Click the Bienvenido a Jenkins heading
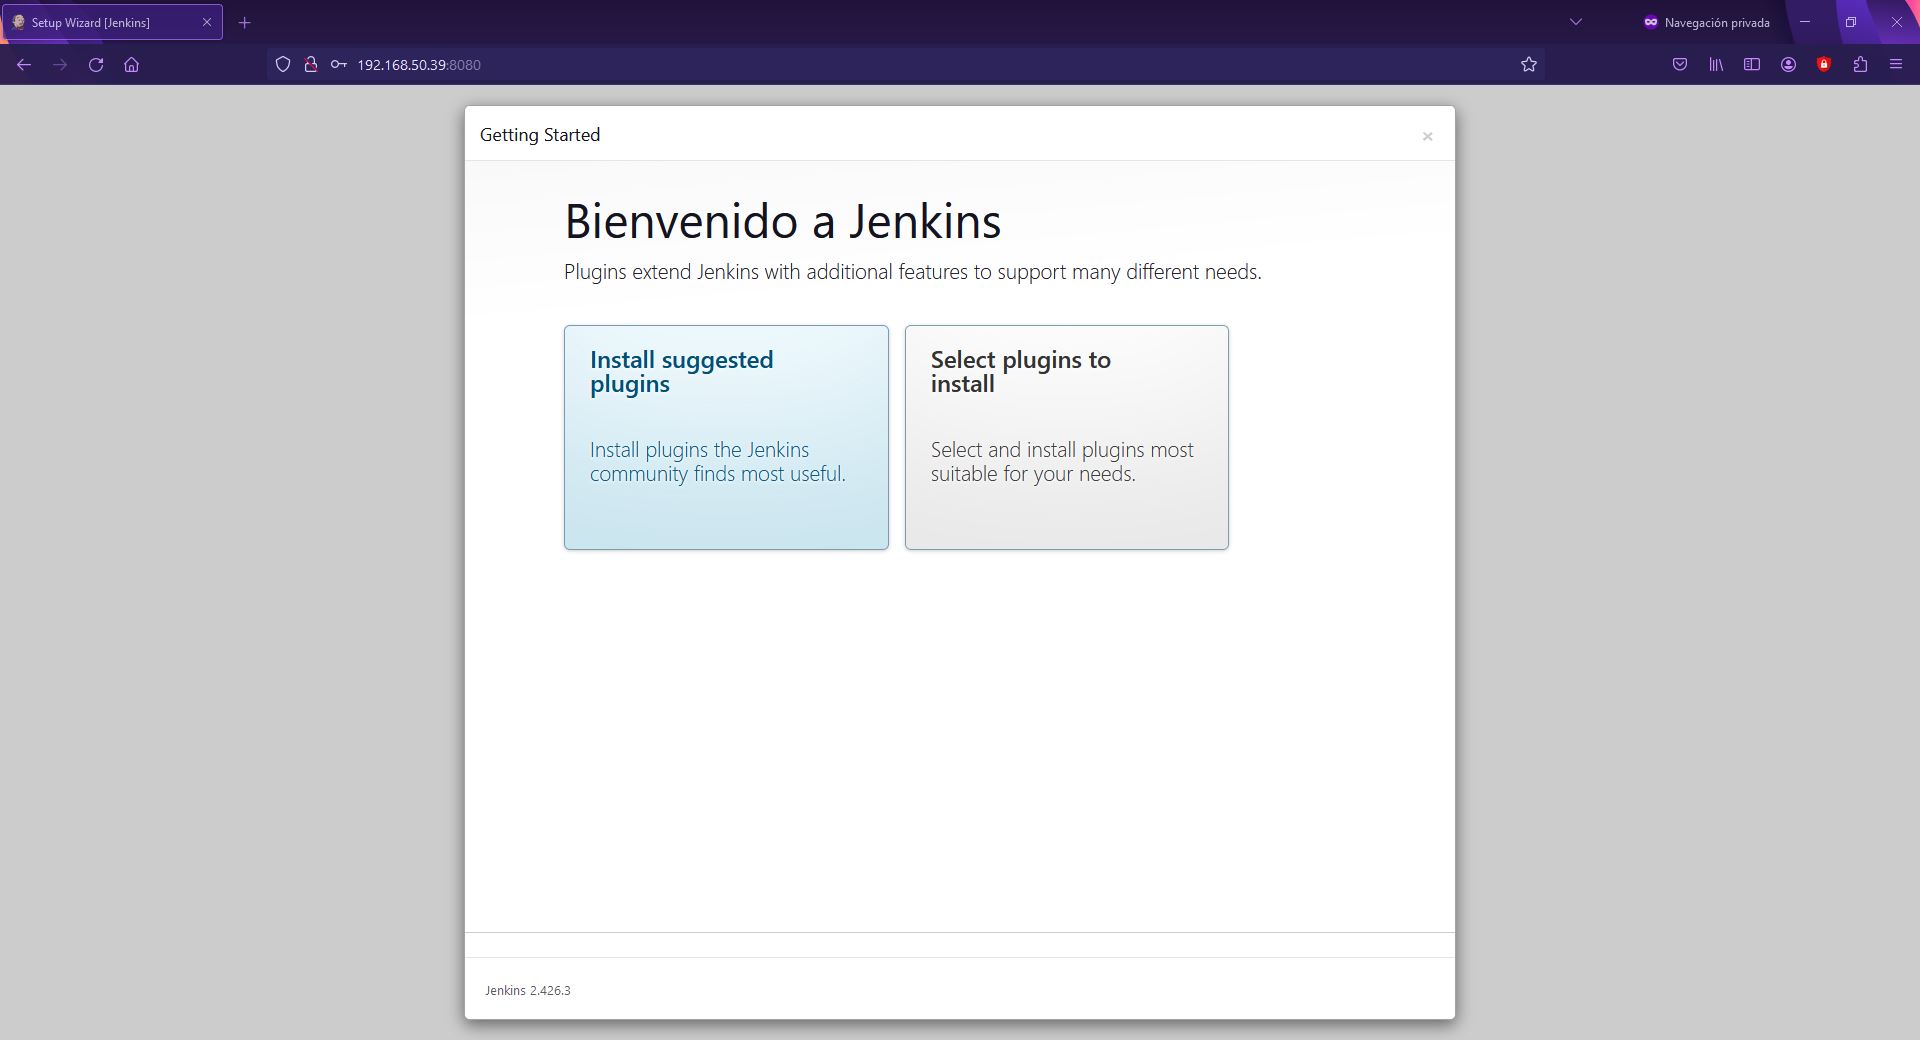Viewport: 1920px width, 1040px height. coord(782,221)
